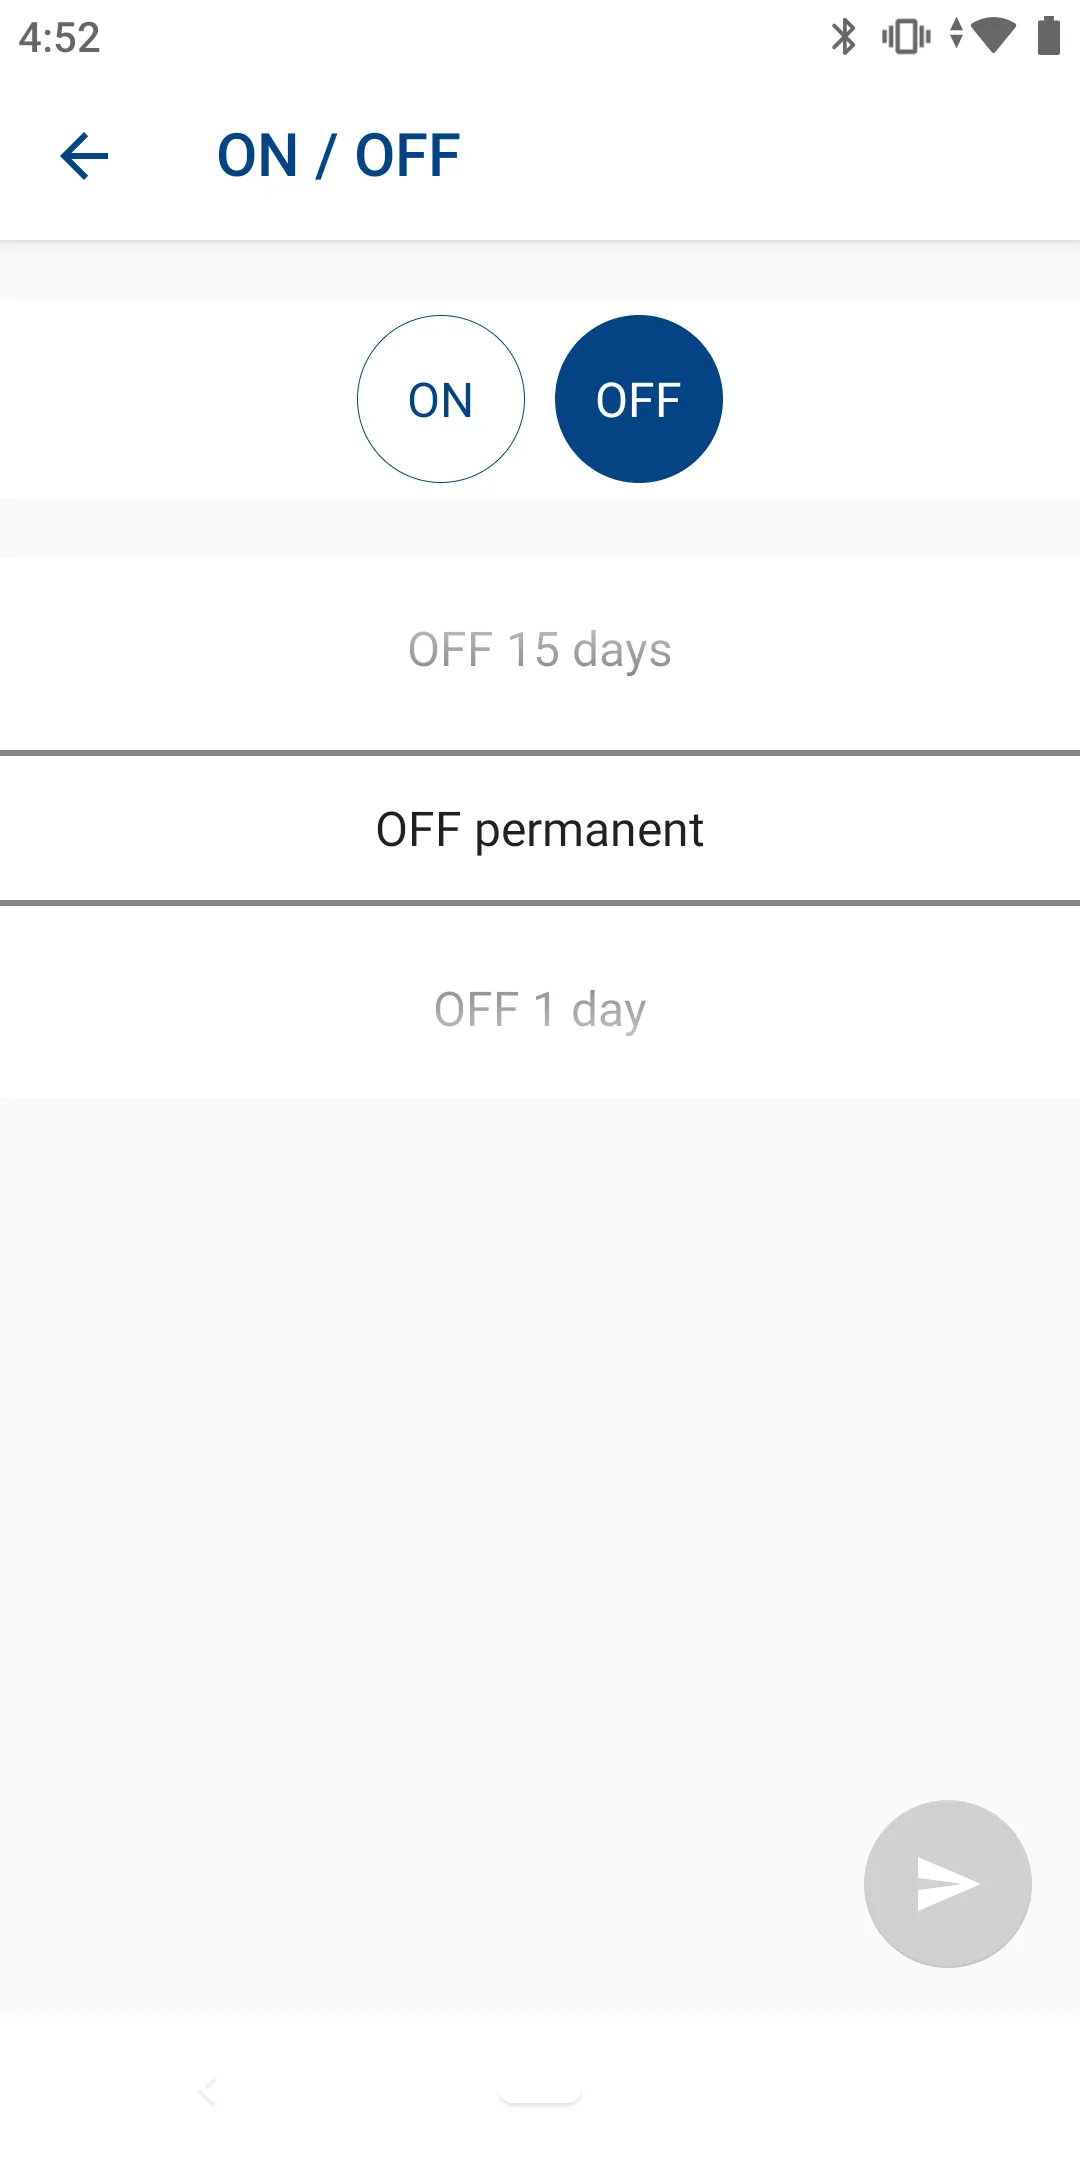Tap the divider line below OFF permanent
The height and width of the screenshot is (2160, 1080).
[540, 903]
